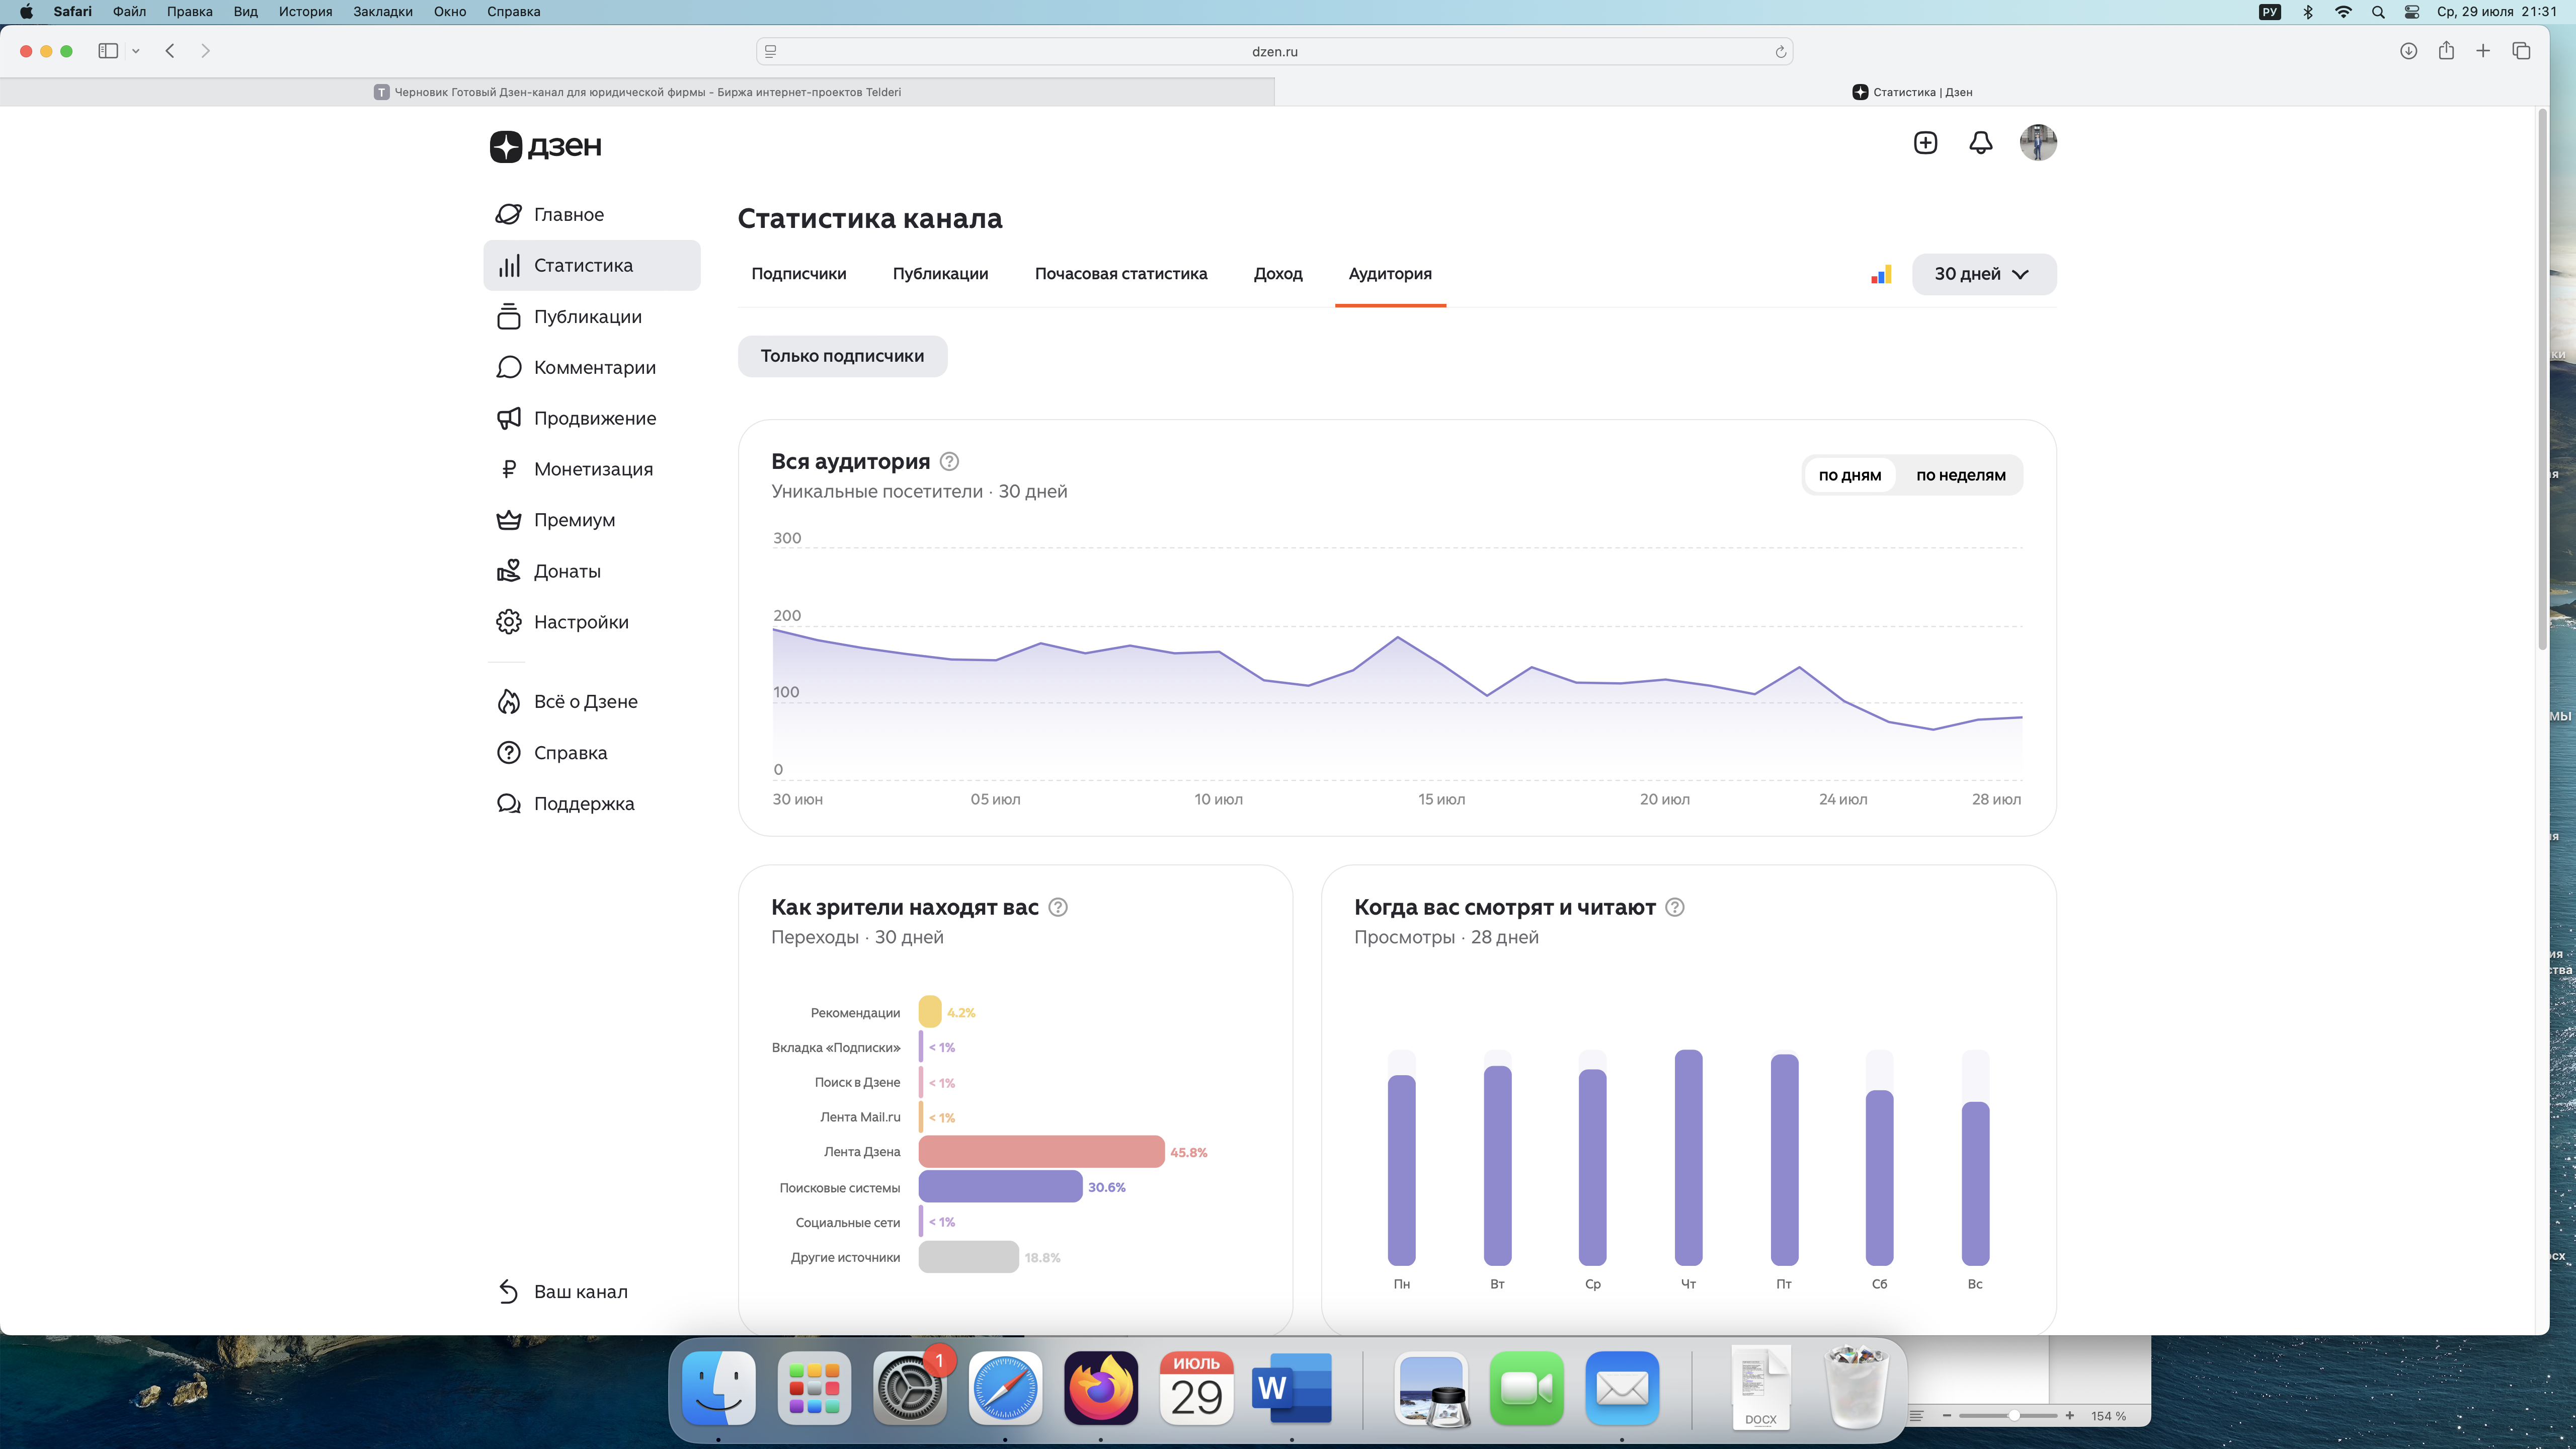Open Microsoft Word from the Dock
The width and height of the screenshot is (2576, 1449).
pyautogui.click(x=1292, y=1388)
